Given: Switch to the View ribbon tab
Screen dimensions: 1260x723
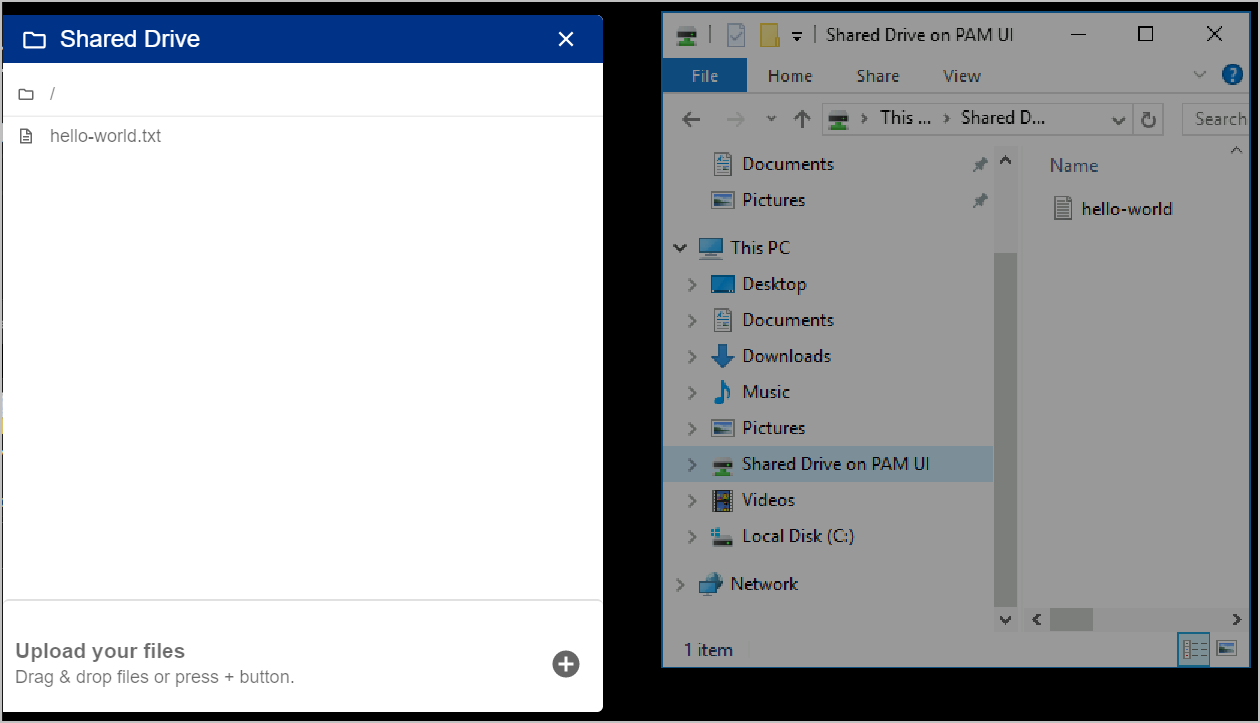Looking at the screenshot, I should click(x=961, y=75).
